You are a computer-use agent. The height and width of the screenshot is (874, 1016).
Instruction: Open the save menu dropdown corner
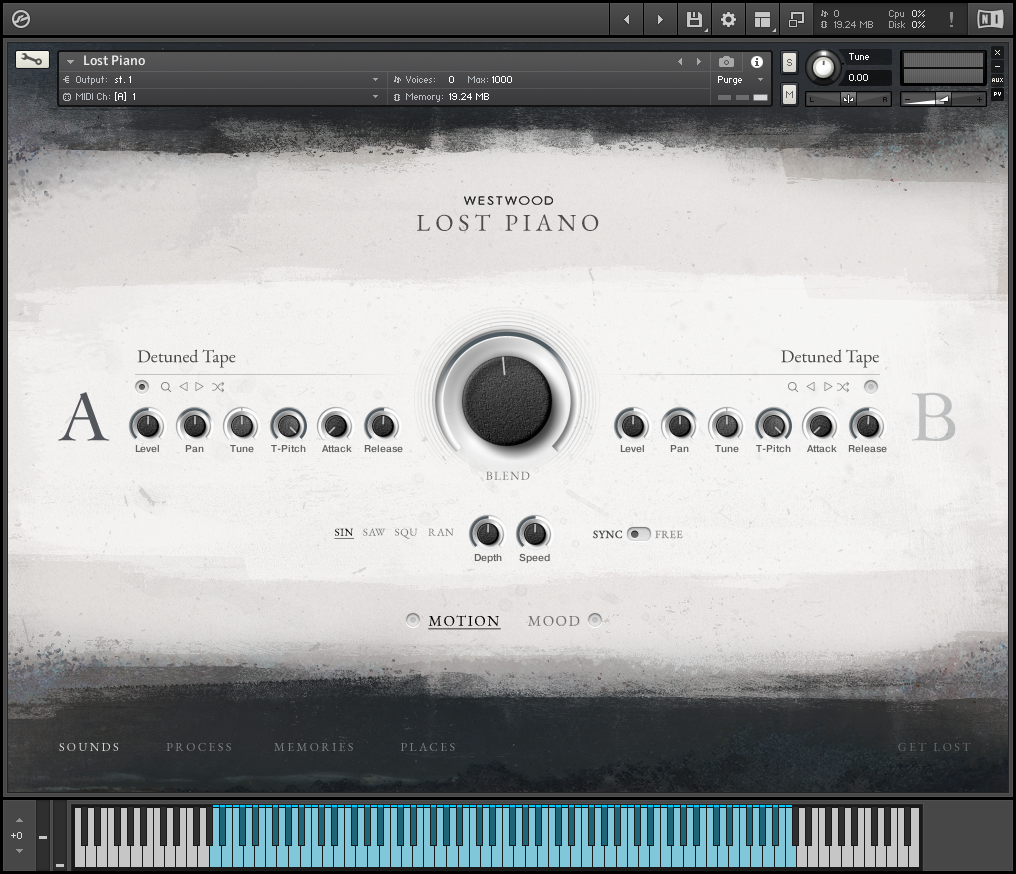[706, 30]
